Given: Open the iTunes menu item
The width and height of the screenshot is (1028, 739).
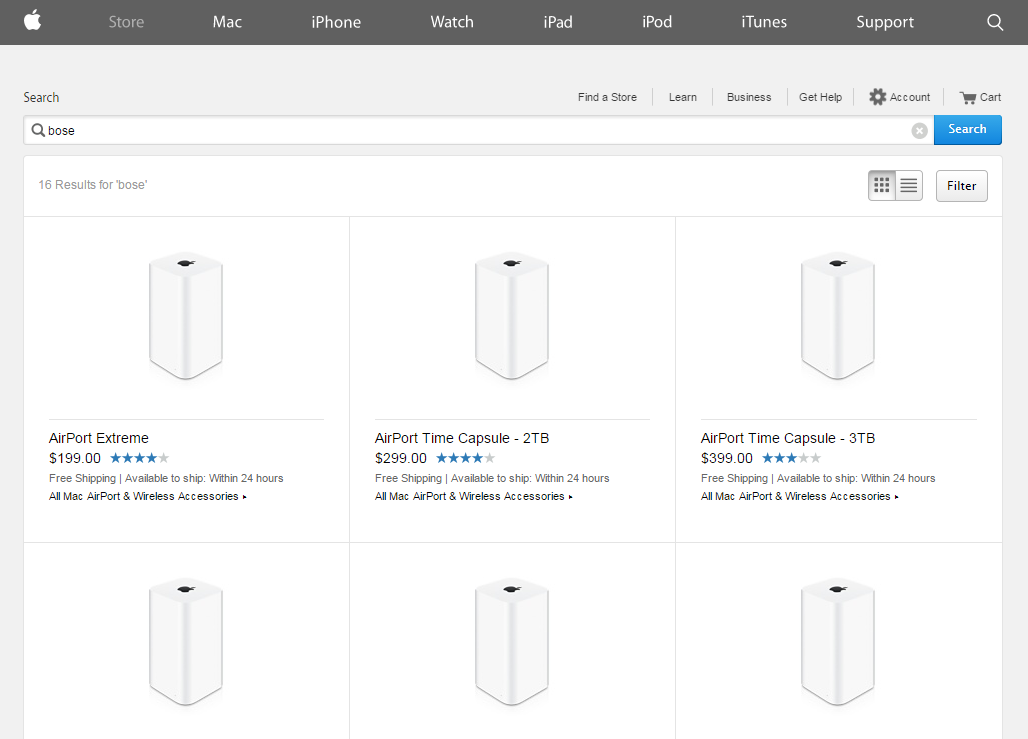Looking at the screenshot, I should [x=764, y=22].
